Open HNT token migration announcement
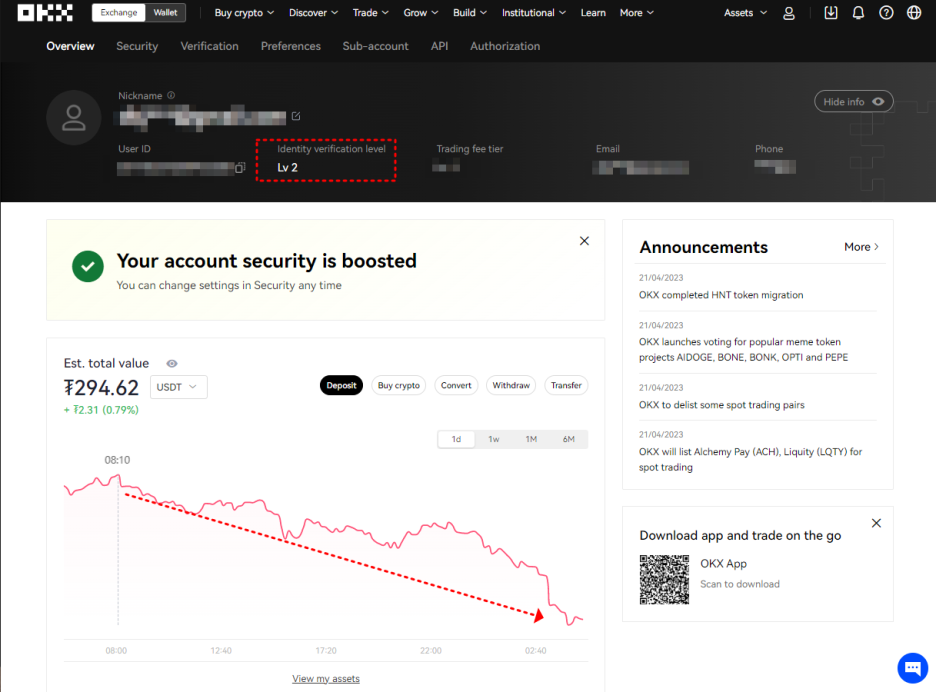 pyautogui.click(x=721, y=295)
